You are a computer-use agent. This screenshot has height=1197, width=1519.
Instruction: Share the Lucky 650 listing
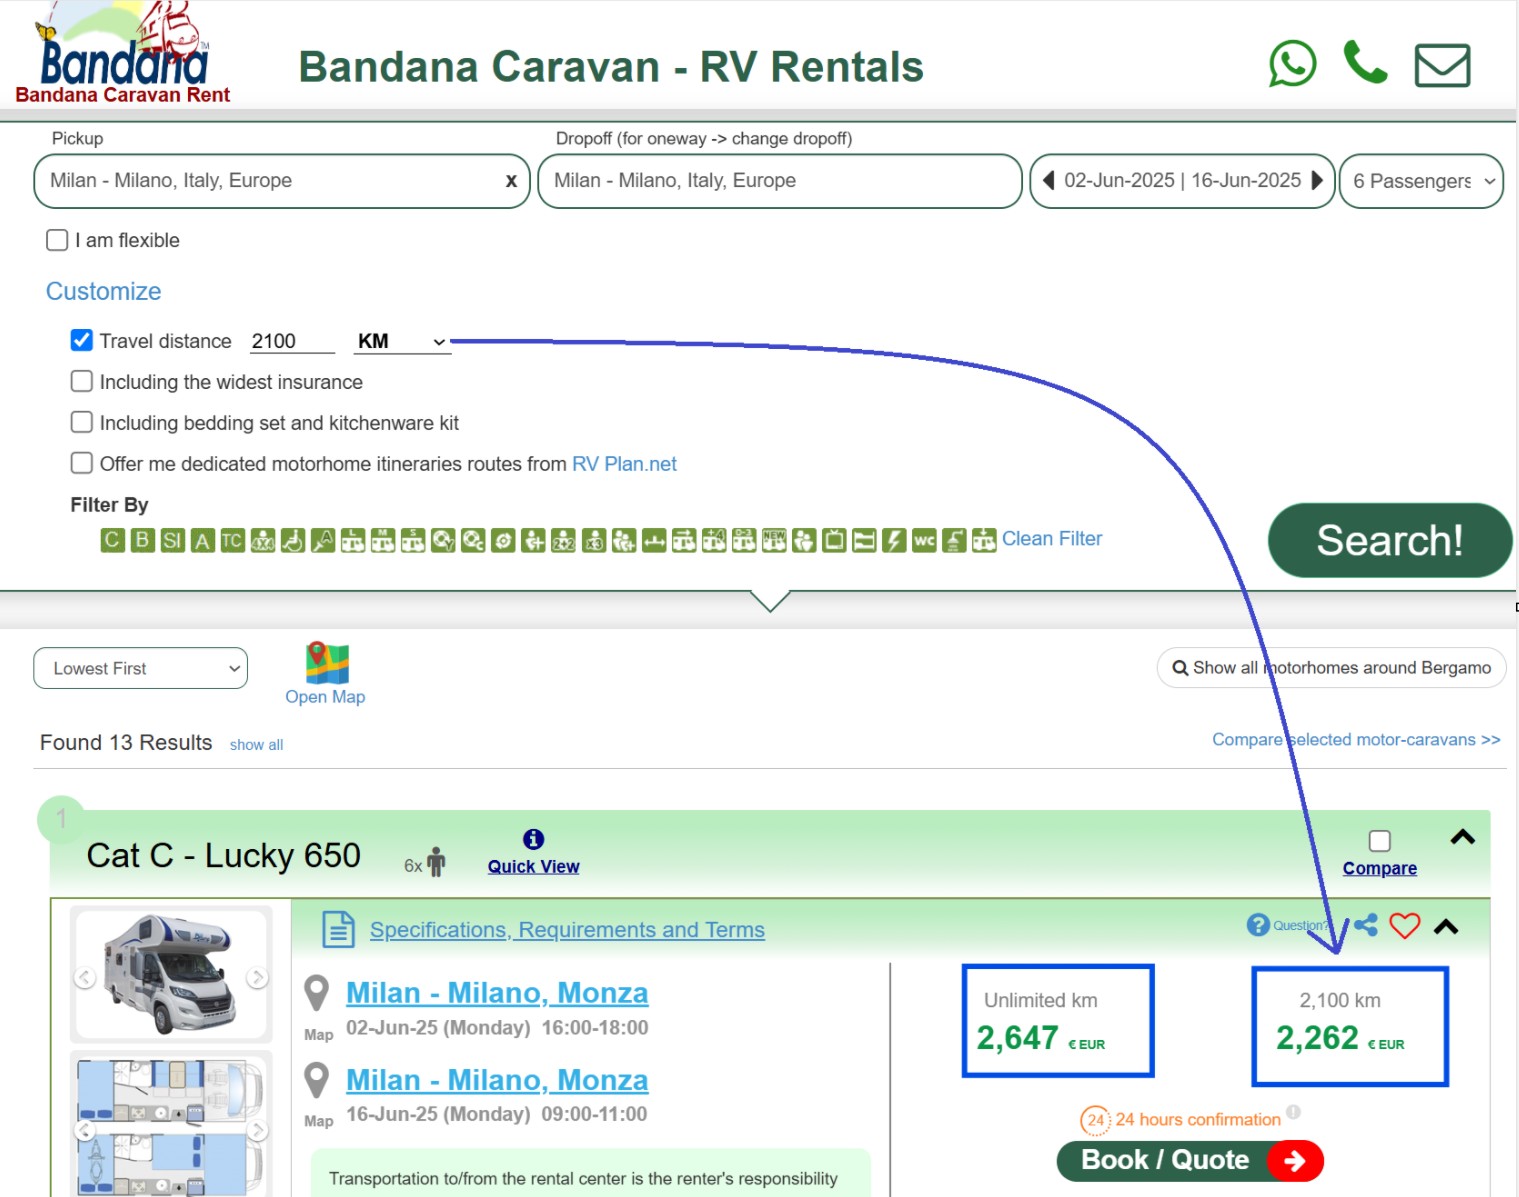1366,925
